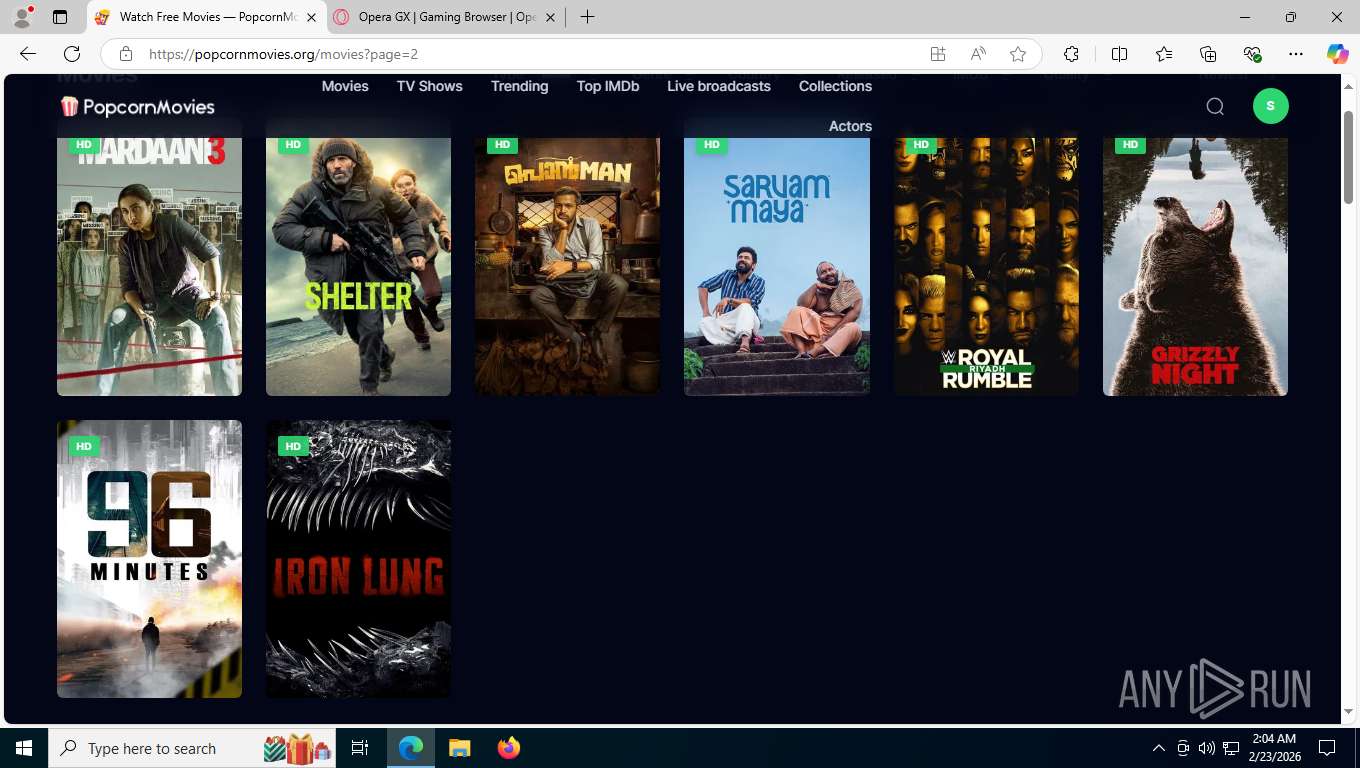The height and width of the screenshot is (768, 1360).
Task: Open the volume speaker tray icon
Action: (x=1207, y=748)
